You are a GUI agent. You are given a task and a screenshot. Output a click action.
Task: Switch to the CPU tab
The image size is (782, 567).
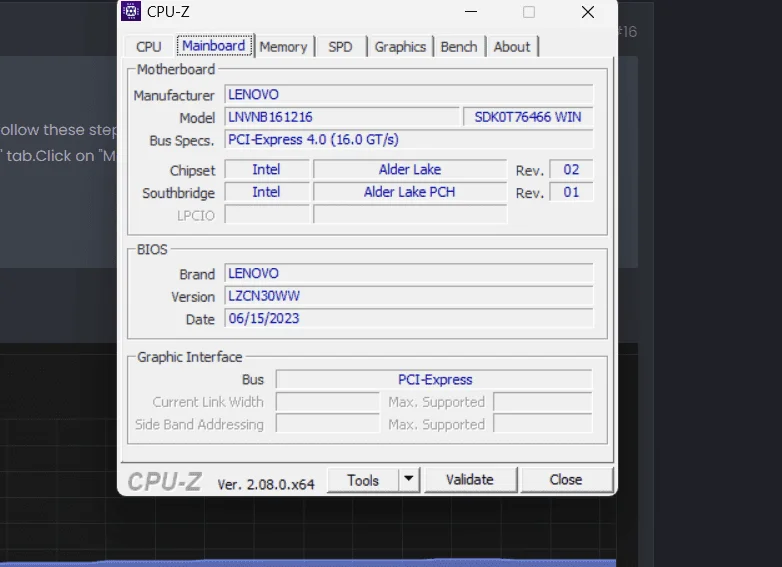pos(149,47)
